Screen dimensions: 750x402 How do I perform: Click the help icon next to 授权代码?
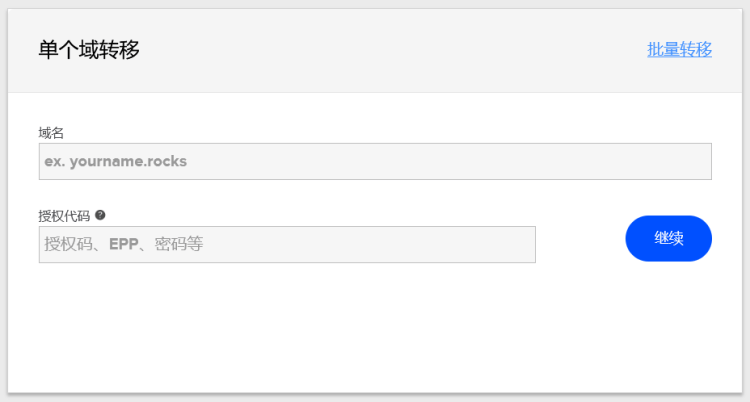[100, 215]
